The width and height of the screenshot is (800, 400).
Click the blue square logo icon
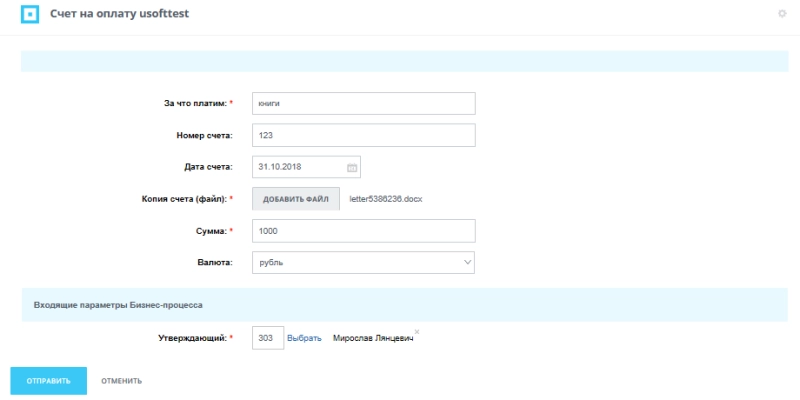pyautogui.click(x=30, y=15)
